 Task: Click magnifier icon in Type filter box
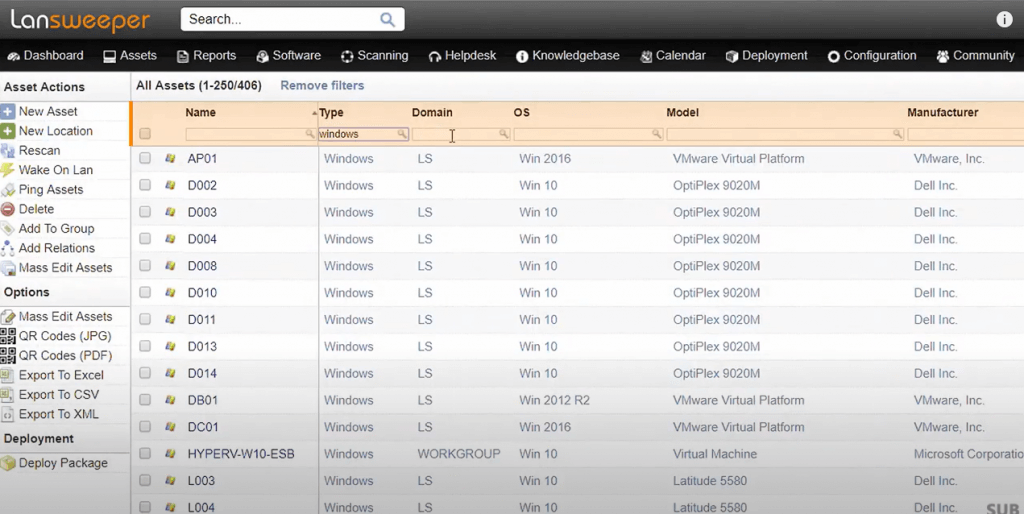point(402,134)
